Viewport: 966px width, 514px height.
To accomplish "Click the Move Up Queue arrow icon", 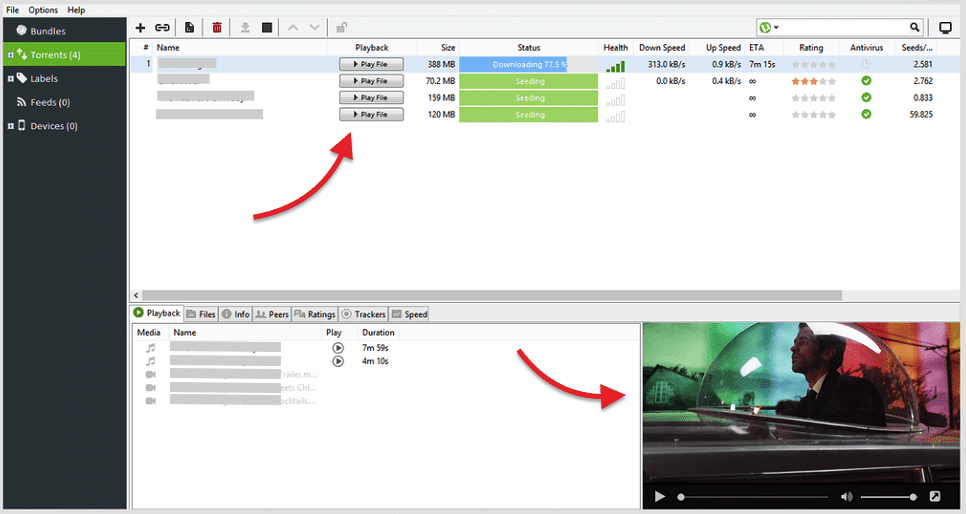I will (293, 28).
